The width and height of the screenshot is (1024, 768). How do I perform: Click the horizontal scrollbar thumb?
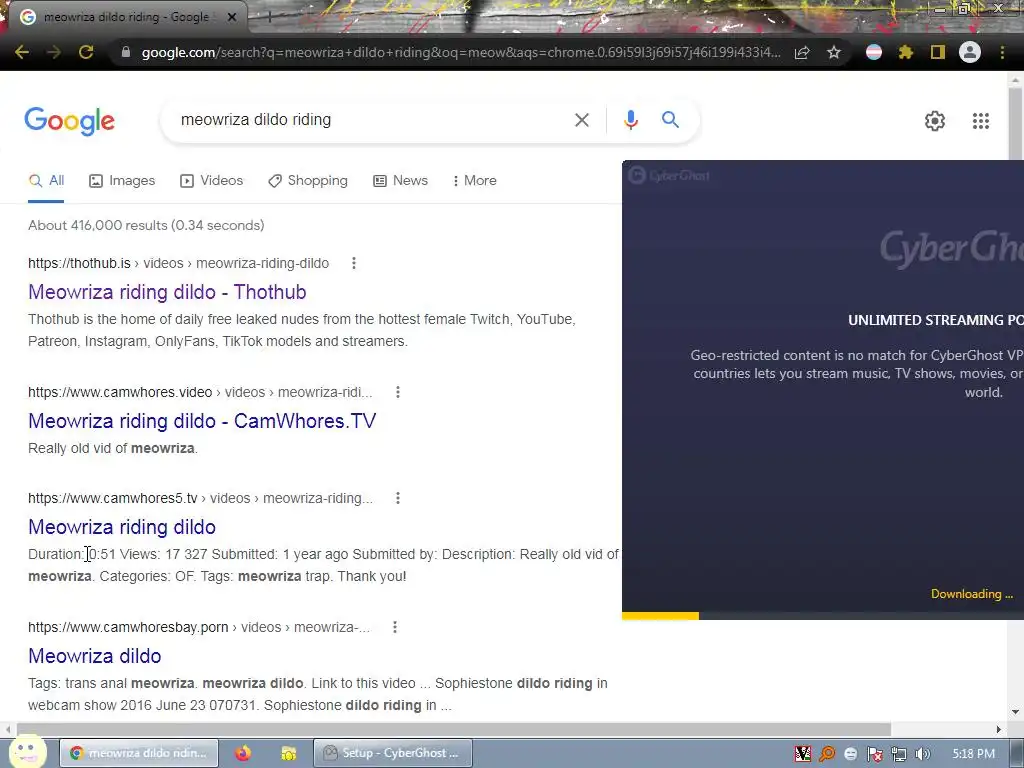[454, 729]
